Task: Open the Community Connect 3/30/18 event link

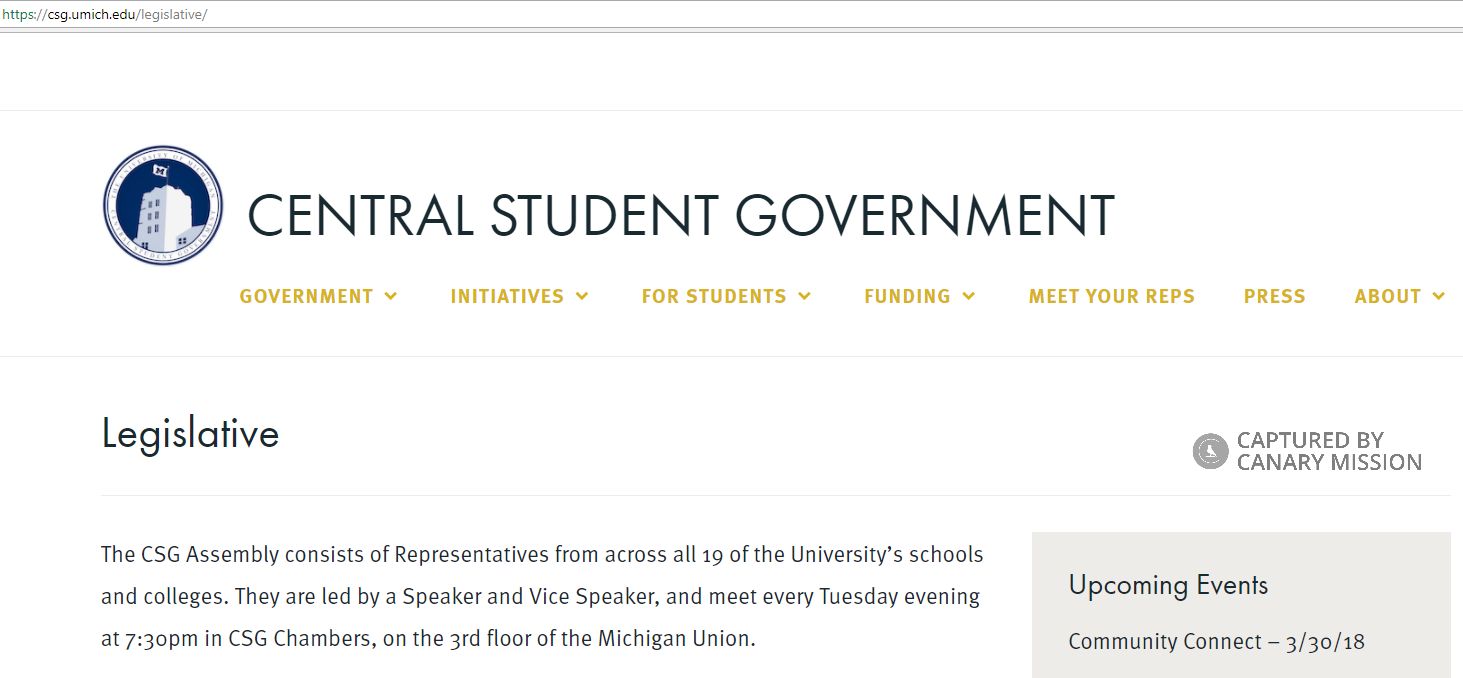Action: tap(1216, 641)
